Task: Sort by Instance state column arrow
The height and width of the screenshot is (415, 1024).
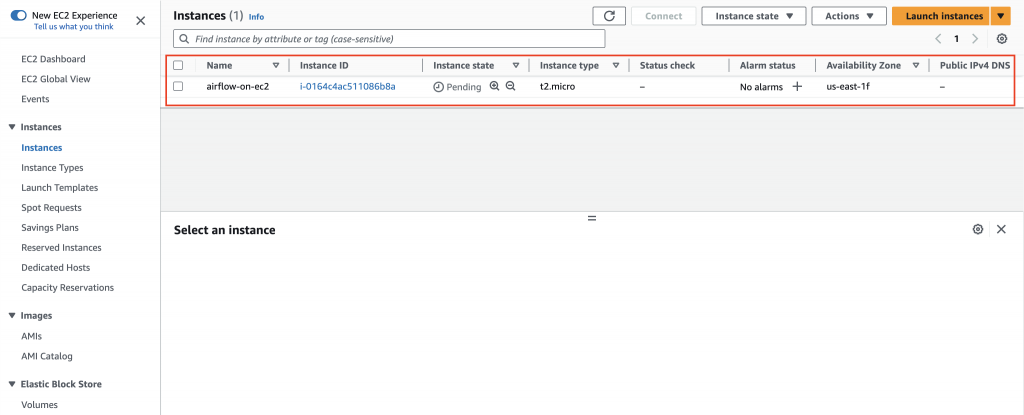Action: click(516, 65)
